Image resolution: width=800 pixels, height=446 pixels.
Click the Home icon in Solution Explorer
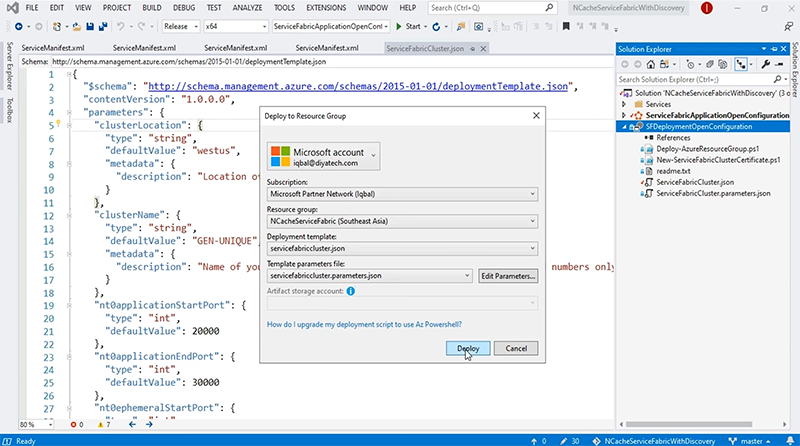[651, 64]
